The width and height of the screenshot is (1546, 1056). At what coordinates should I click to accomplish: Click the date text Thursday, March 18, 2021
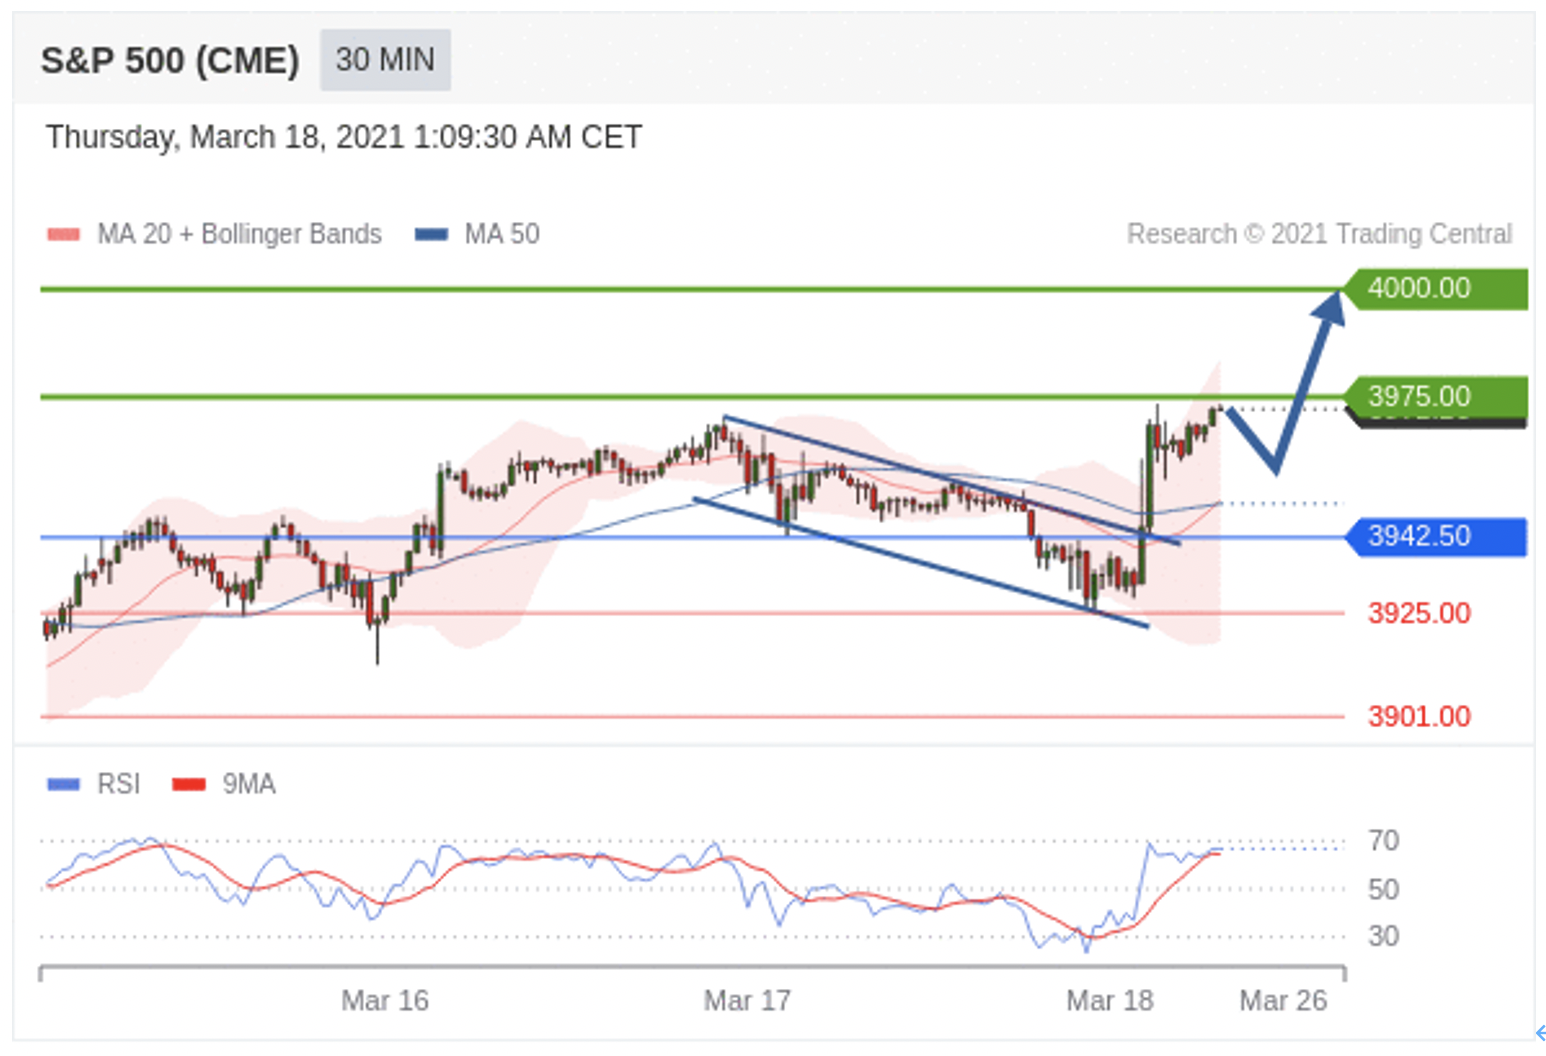coord(225,137)
